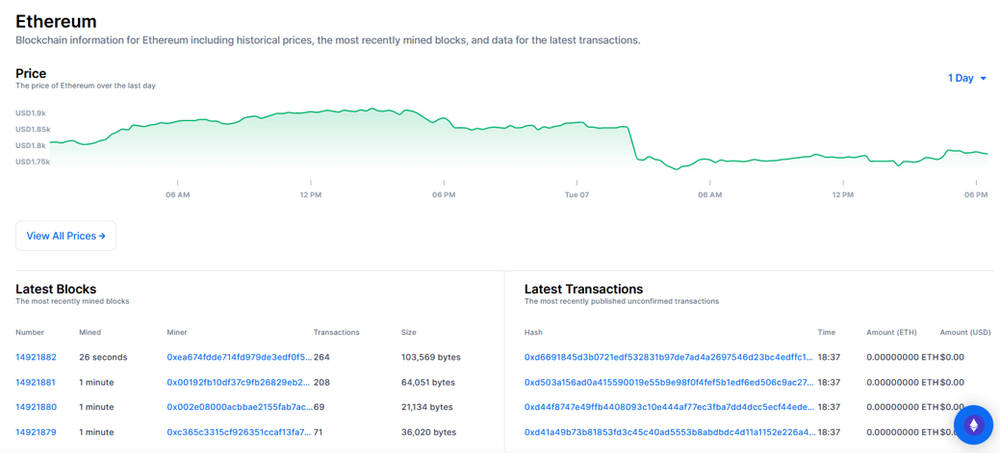Open block number 14921881

[x=36, y=382]
